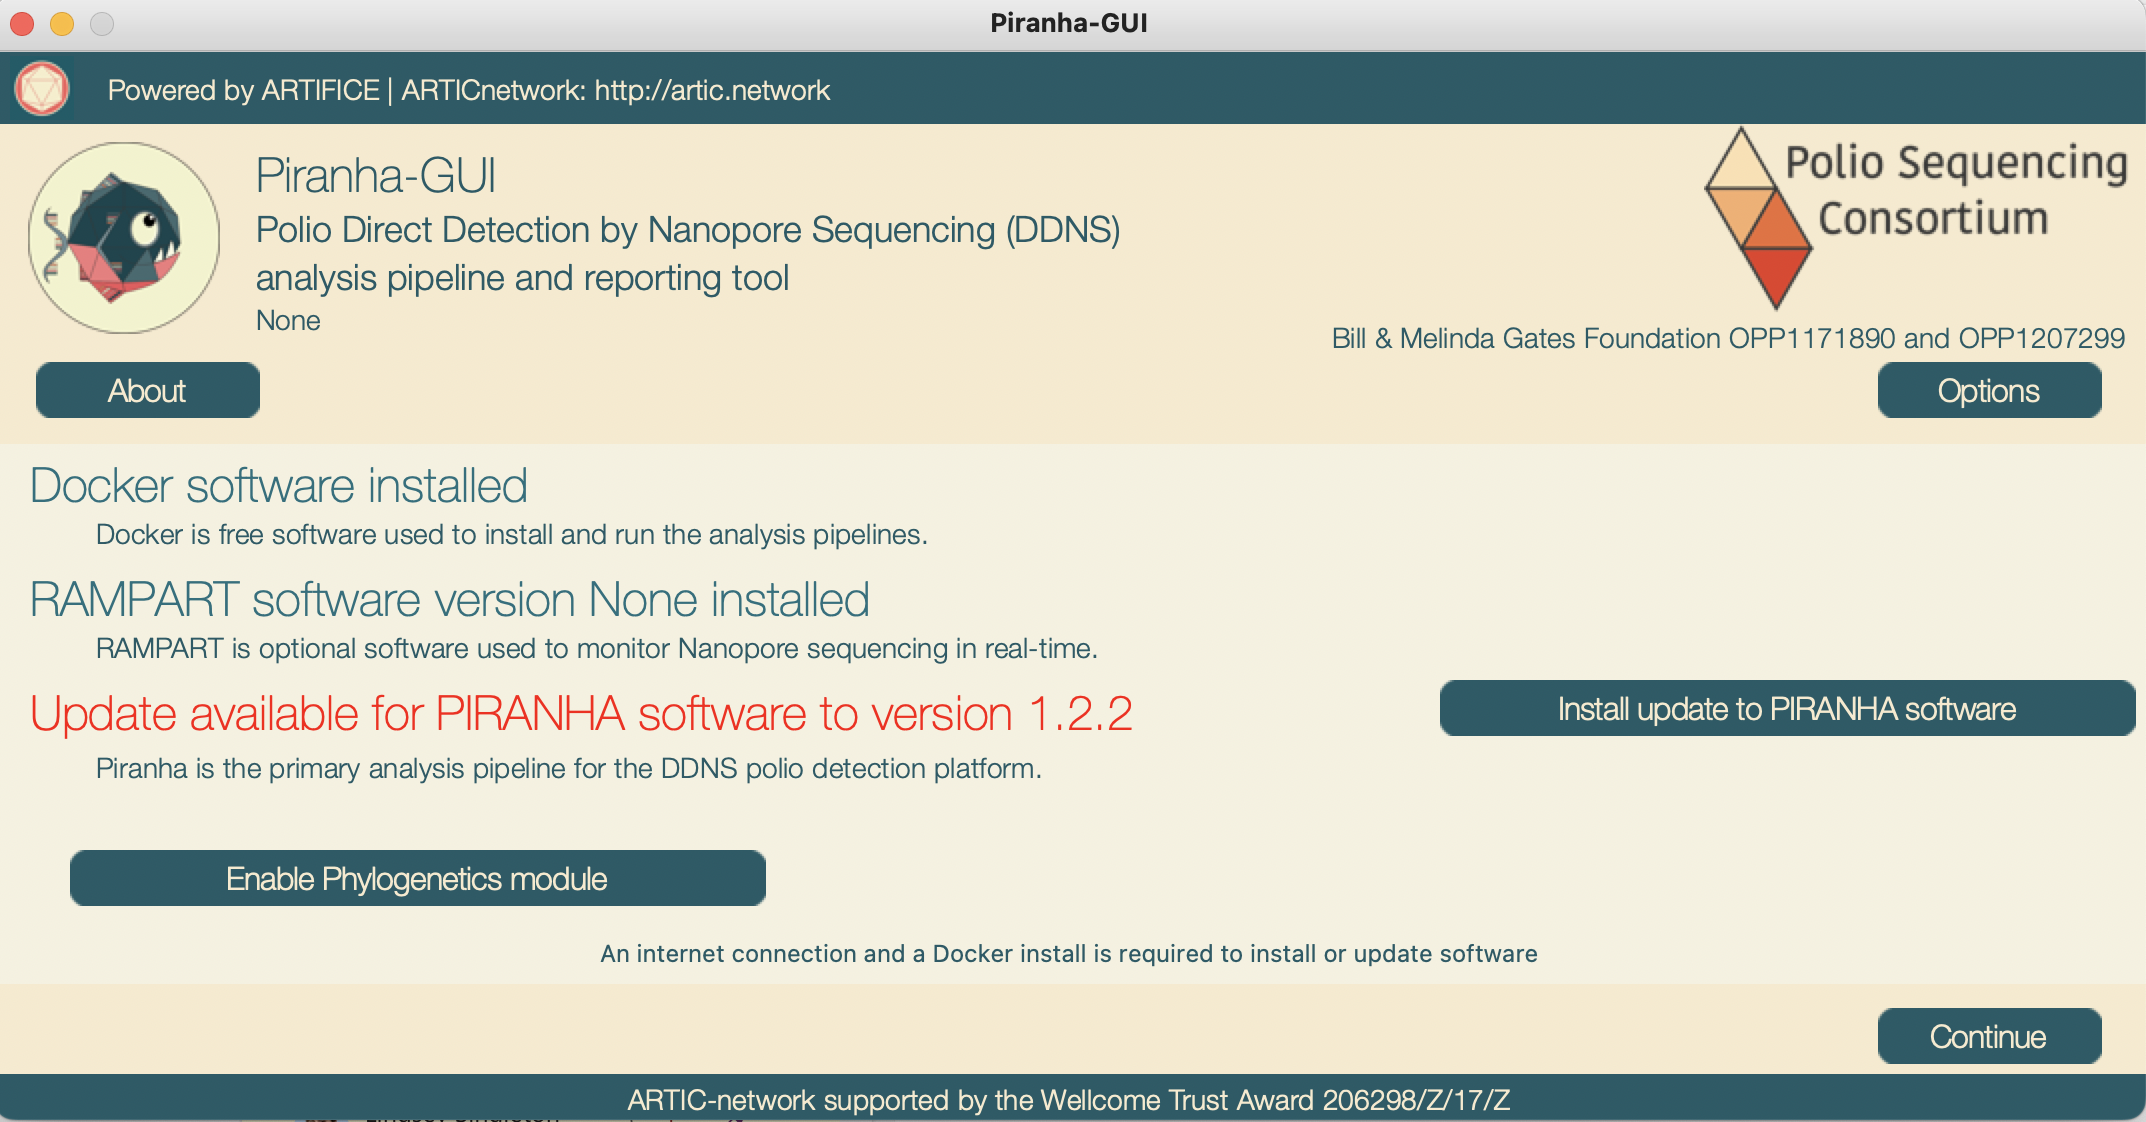Click the 'None' version label under title
The width and height of the screenshot is (2146, 1122).
coord(288,320)
